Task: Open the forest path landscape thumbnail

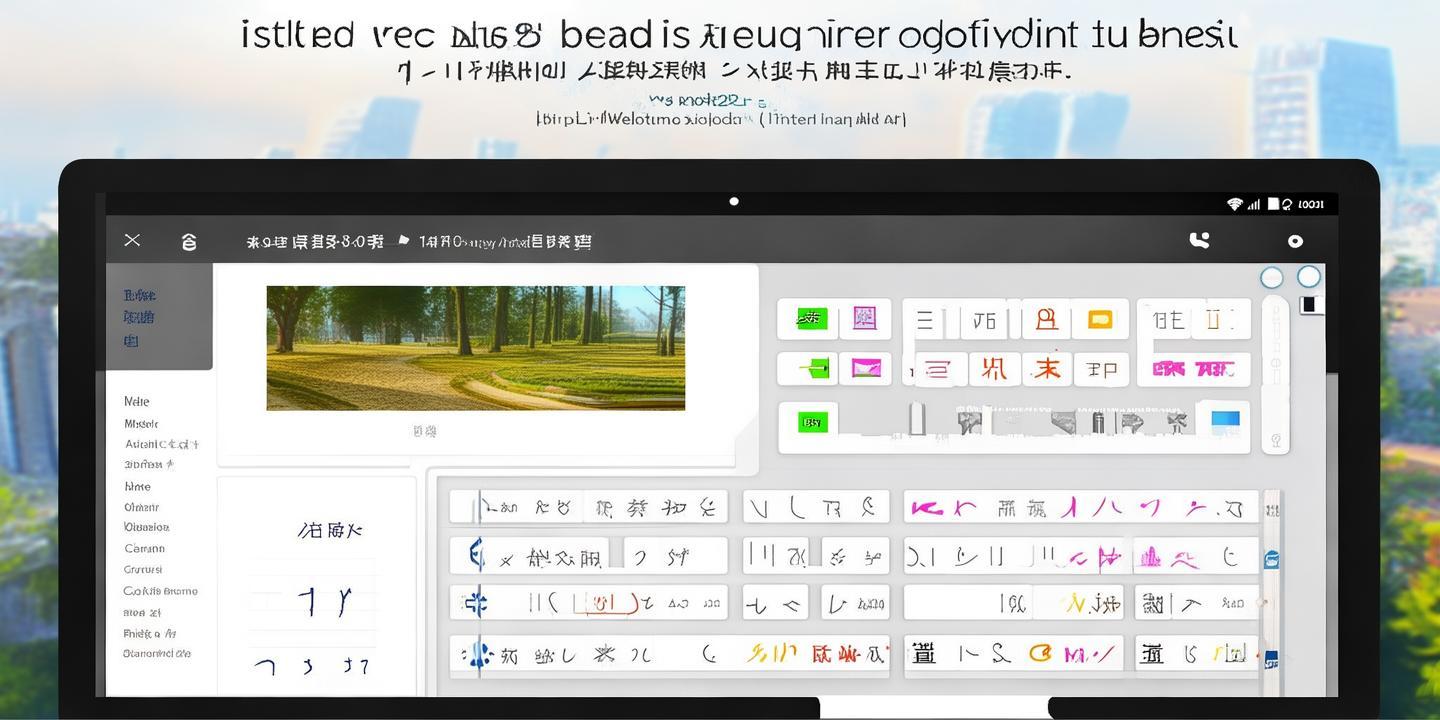Action: (x=475, y=348)
